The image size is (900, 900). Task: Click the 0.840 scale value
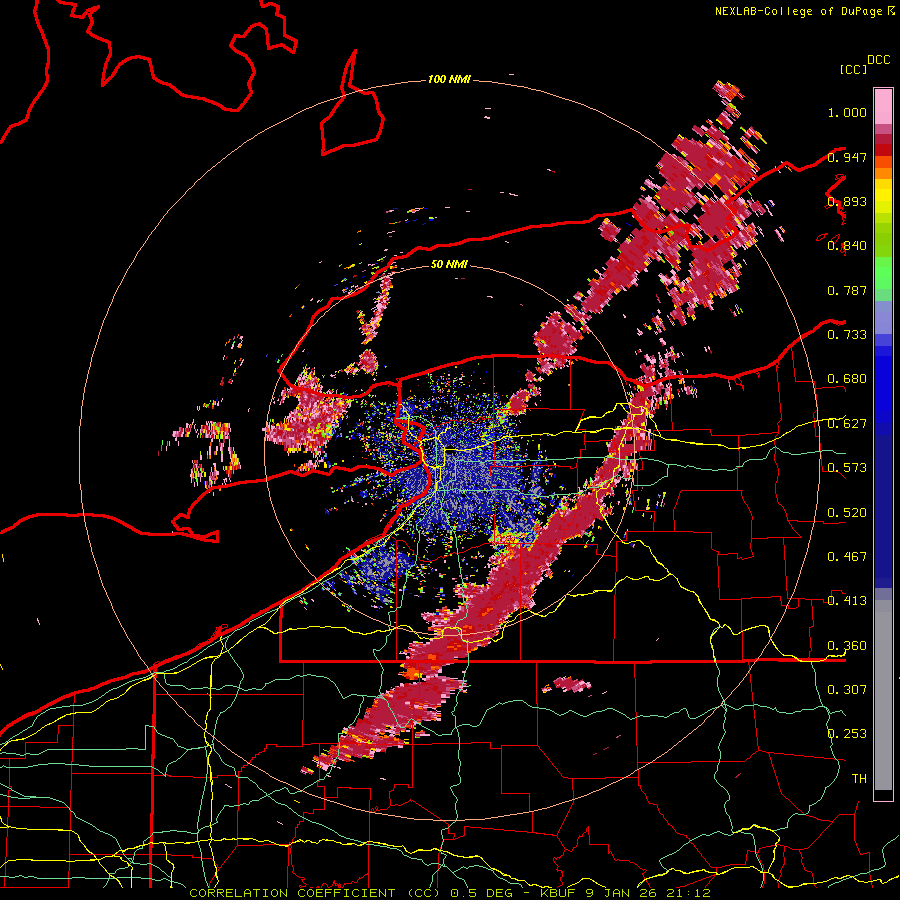tap(847, 246)
